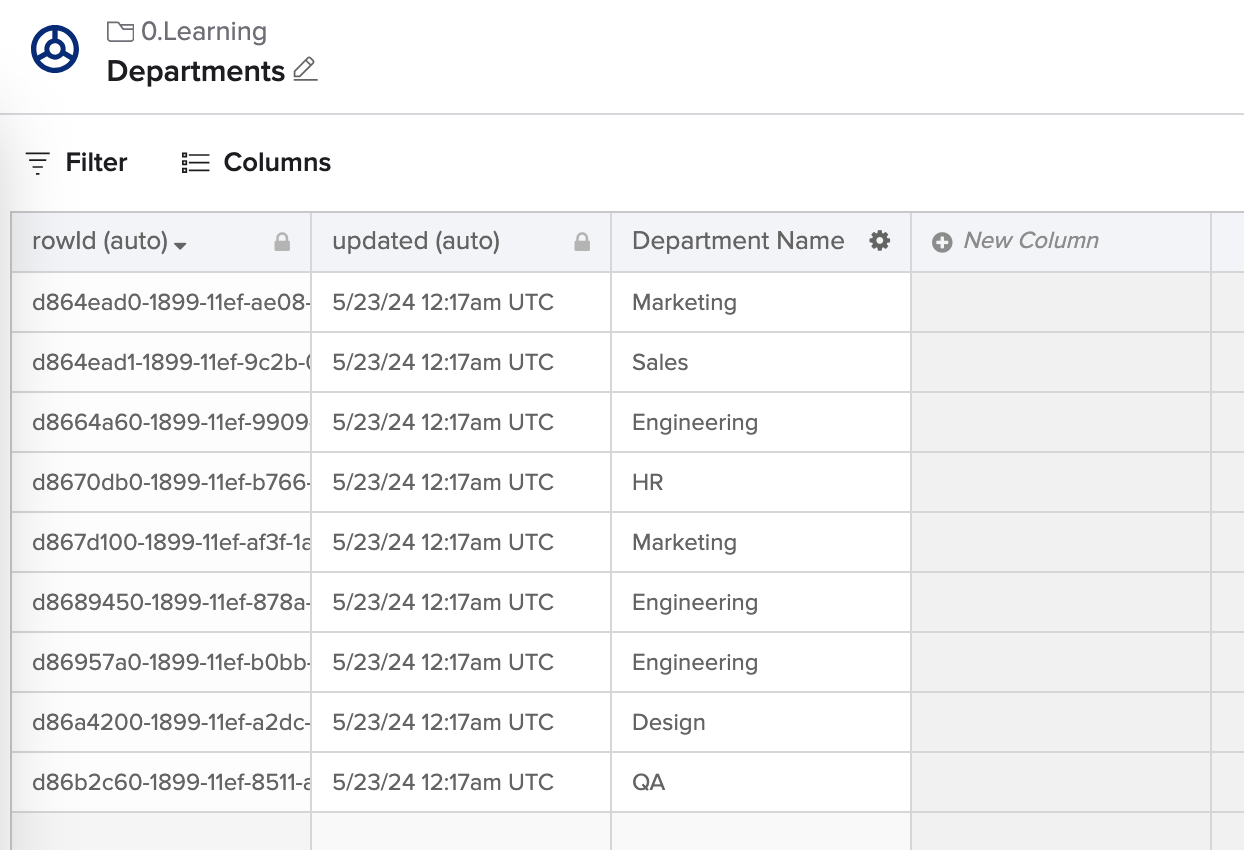The image size is (1244, 850).
Task: Click the Columns list icon
Action: point(194,162)
